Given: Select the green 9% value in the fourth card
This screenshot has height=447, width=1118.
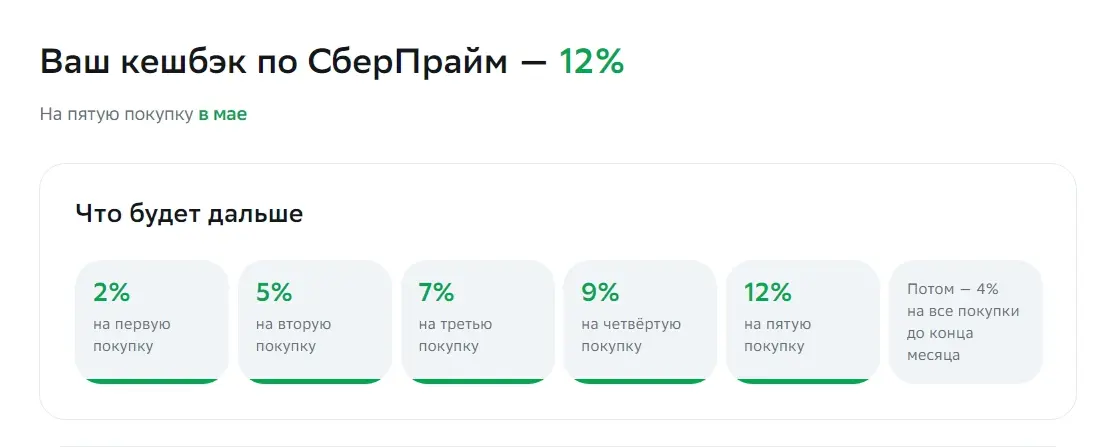Looking at the screenshot, I should (x=600, y=292).
